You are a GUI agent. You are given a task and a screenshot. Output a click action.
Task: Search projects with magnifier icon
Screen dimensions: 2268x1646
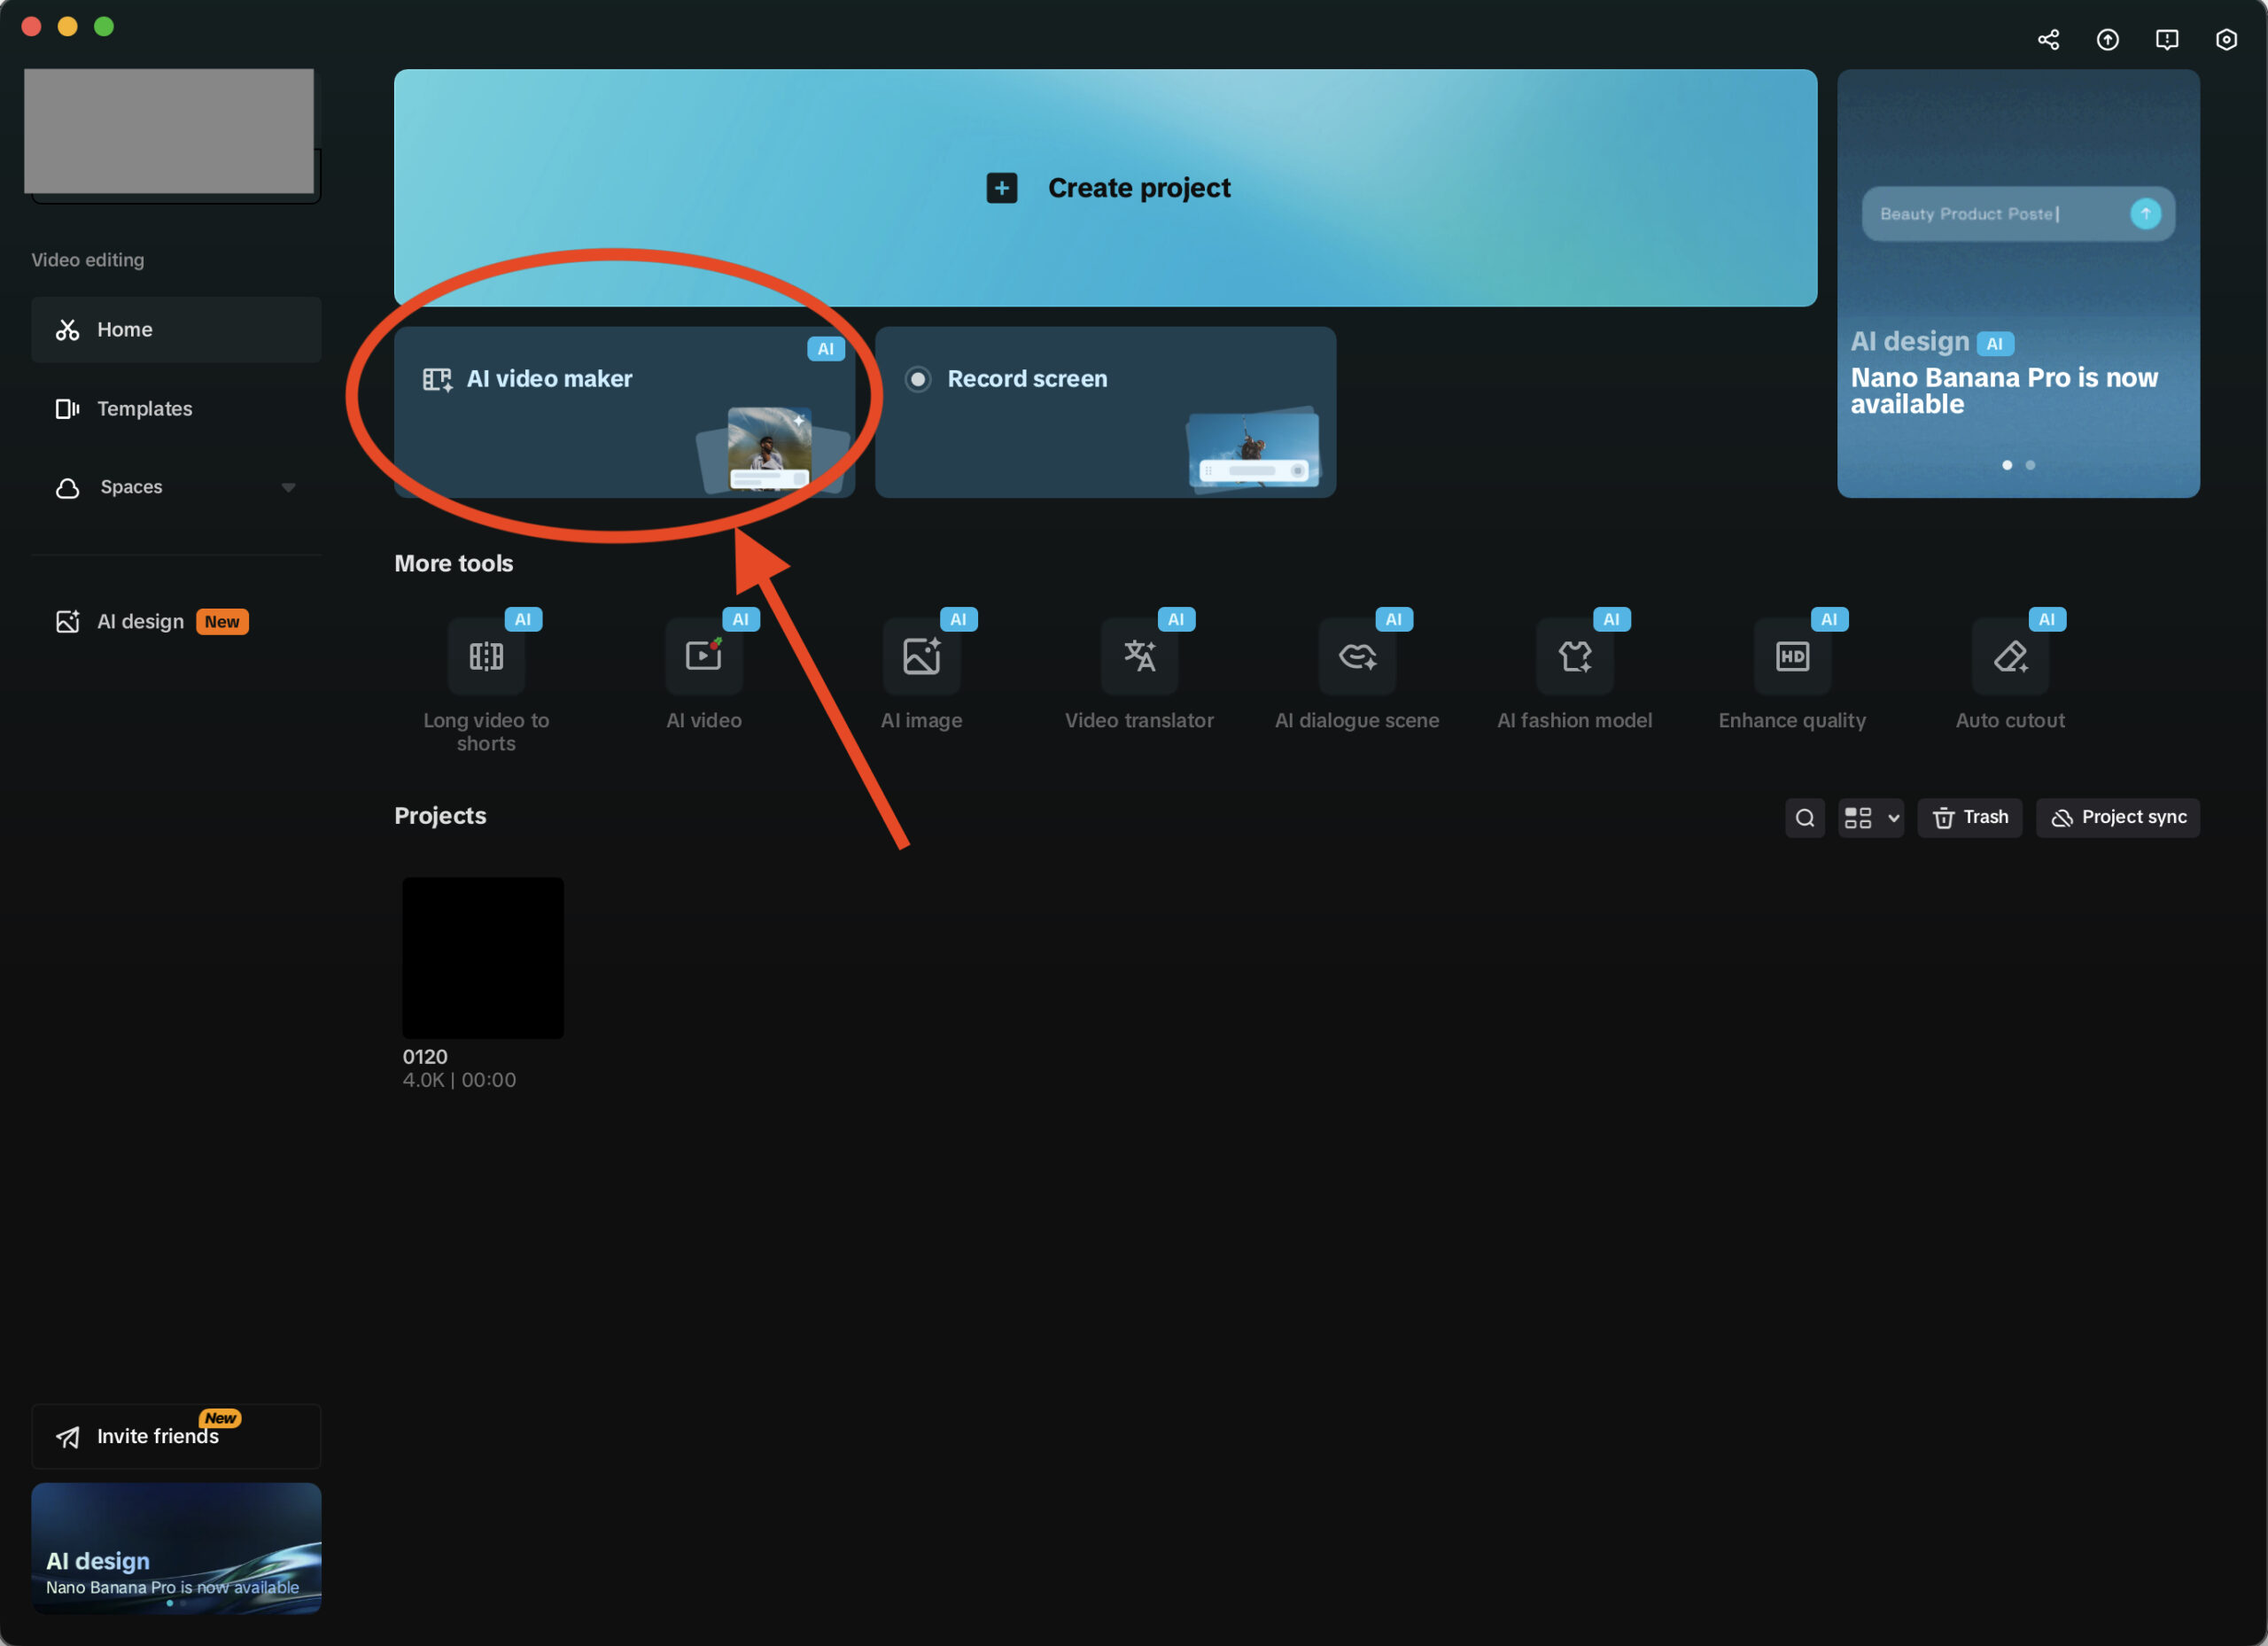click(1805, 818)
